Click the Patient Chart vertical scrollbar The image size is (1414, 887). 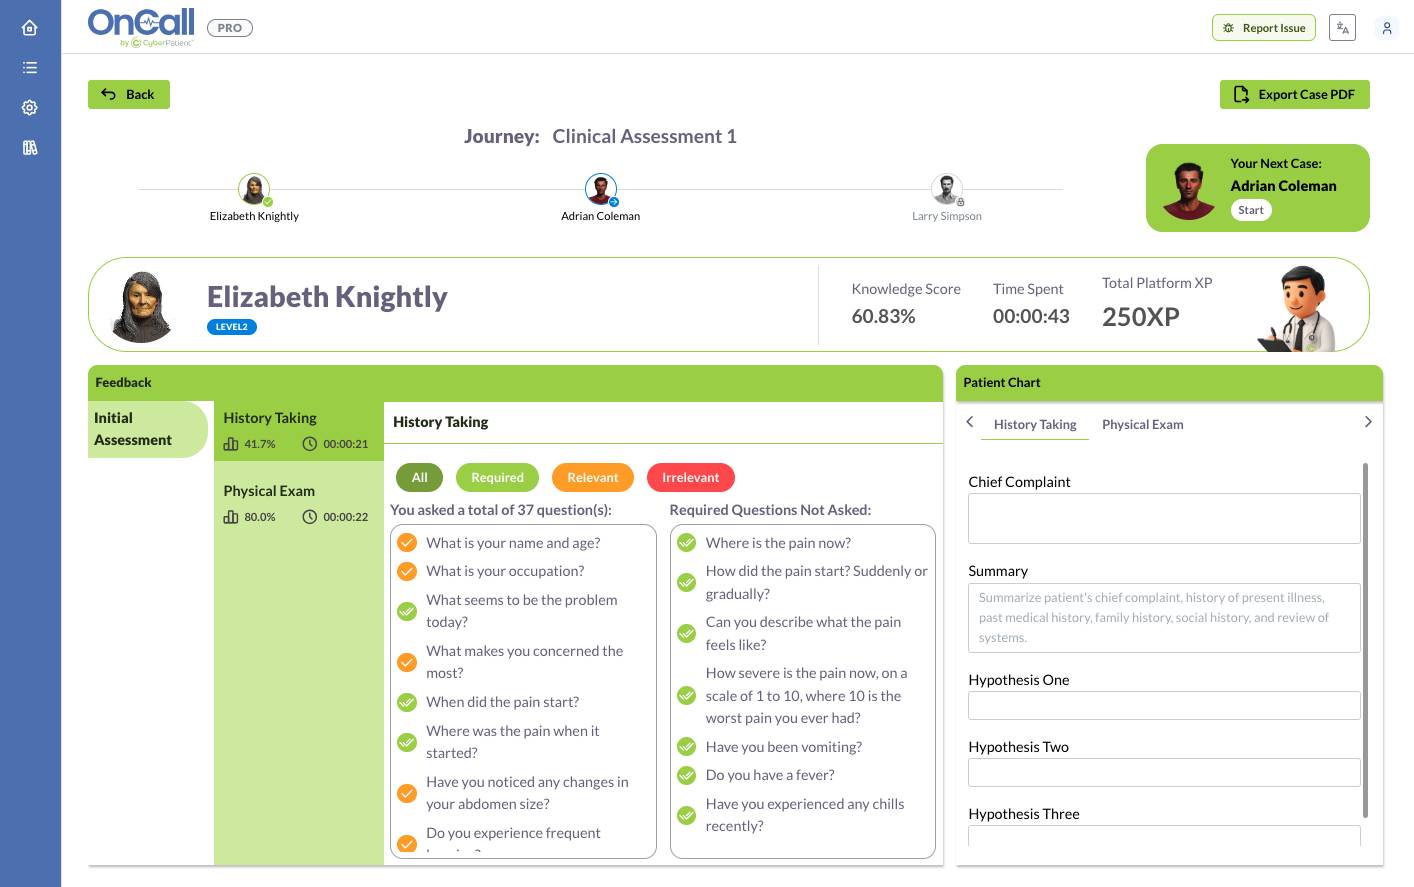pyautogui.click(x=1365, y=640)
